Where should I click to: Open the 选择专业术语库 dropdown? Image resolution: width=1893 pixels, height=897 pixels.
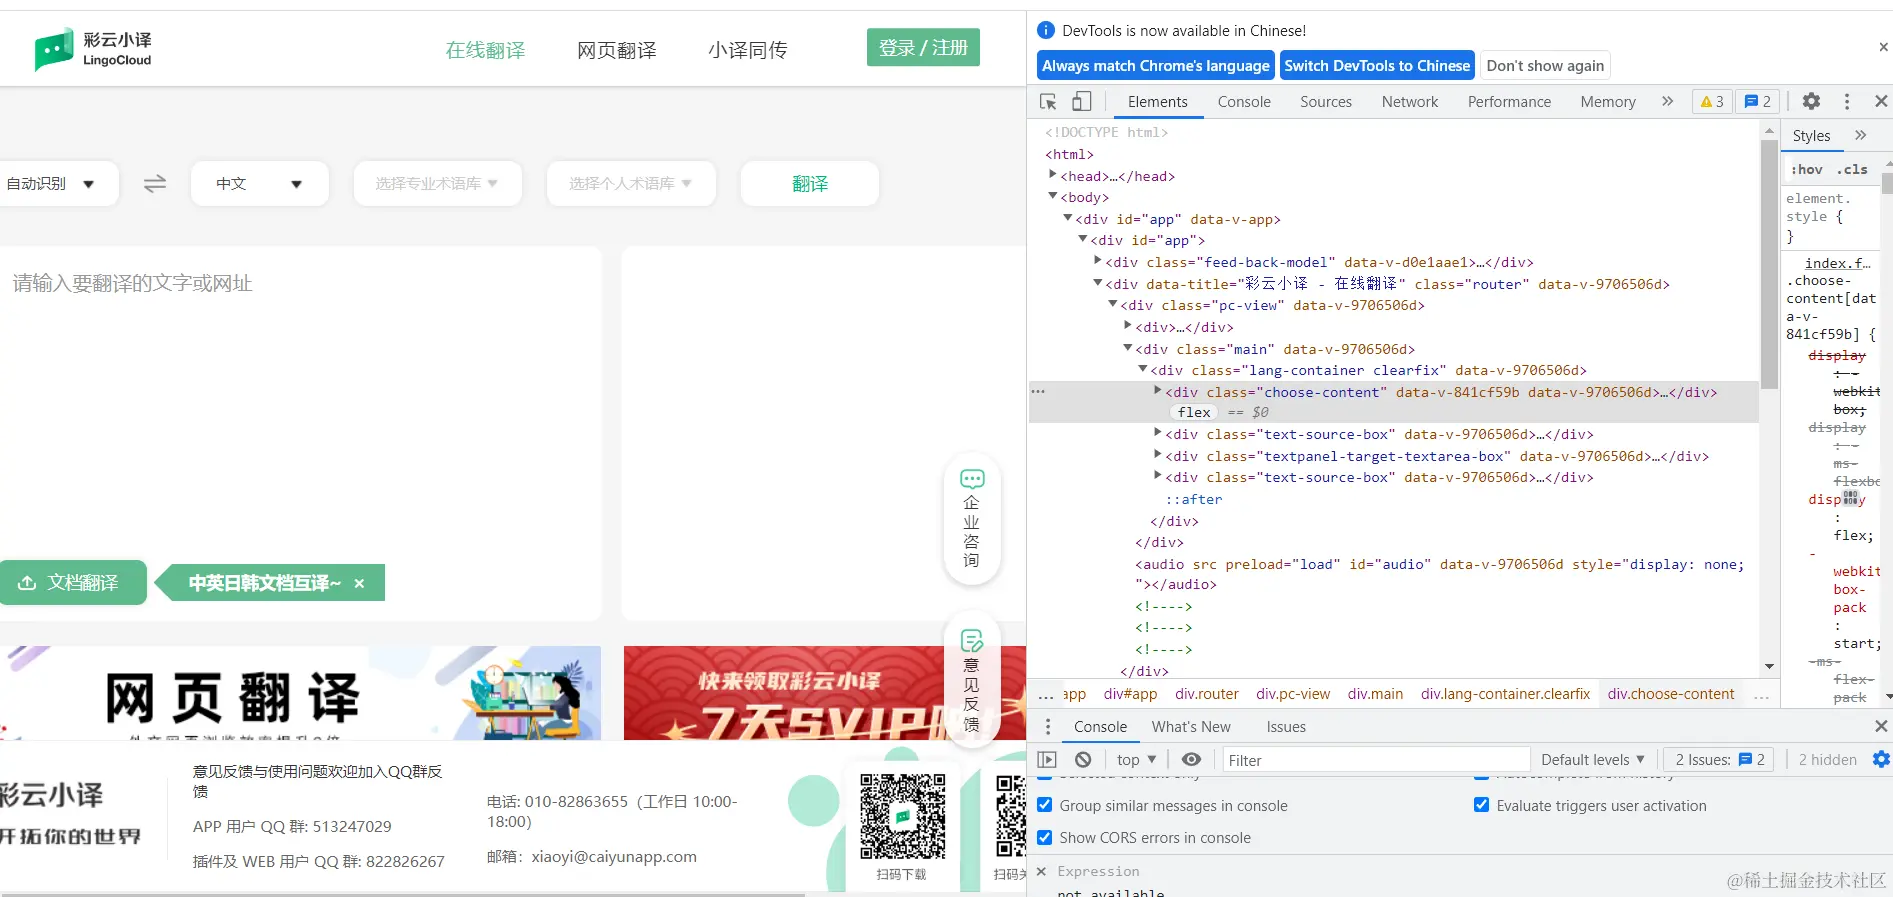click(437, 184)
